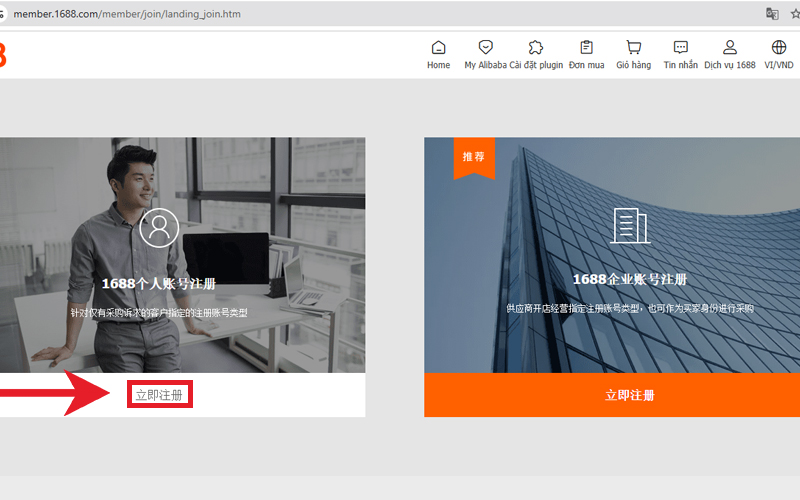Open the Home icon in the navigation
800x500 pixels.
(x=438, y=48)
